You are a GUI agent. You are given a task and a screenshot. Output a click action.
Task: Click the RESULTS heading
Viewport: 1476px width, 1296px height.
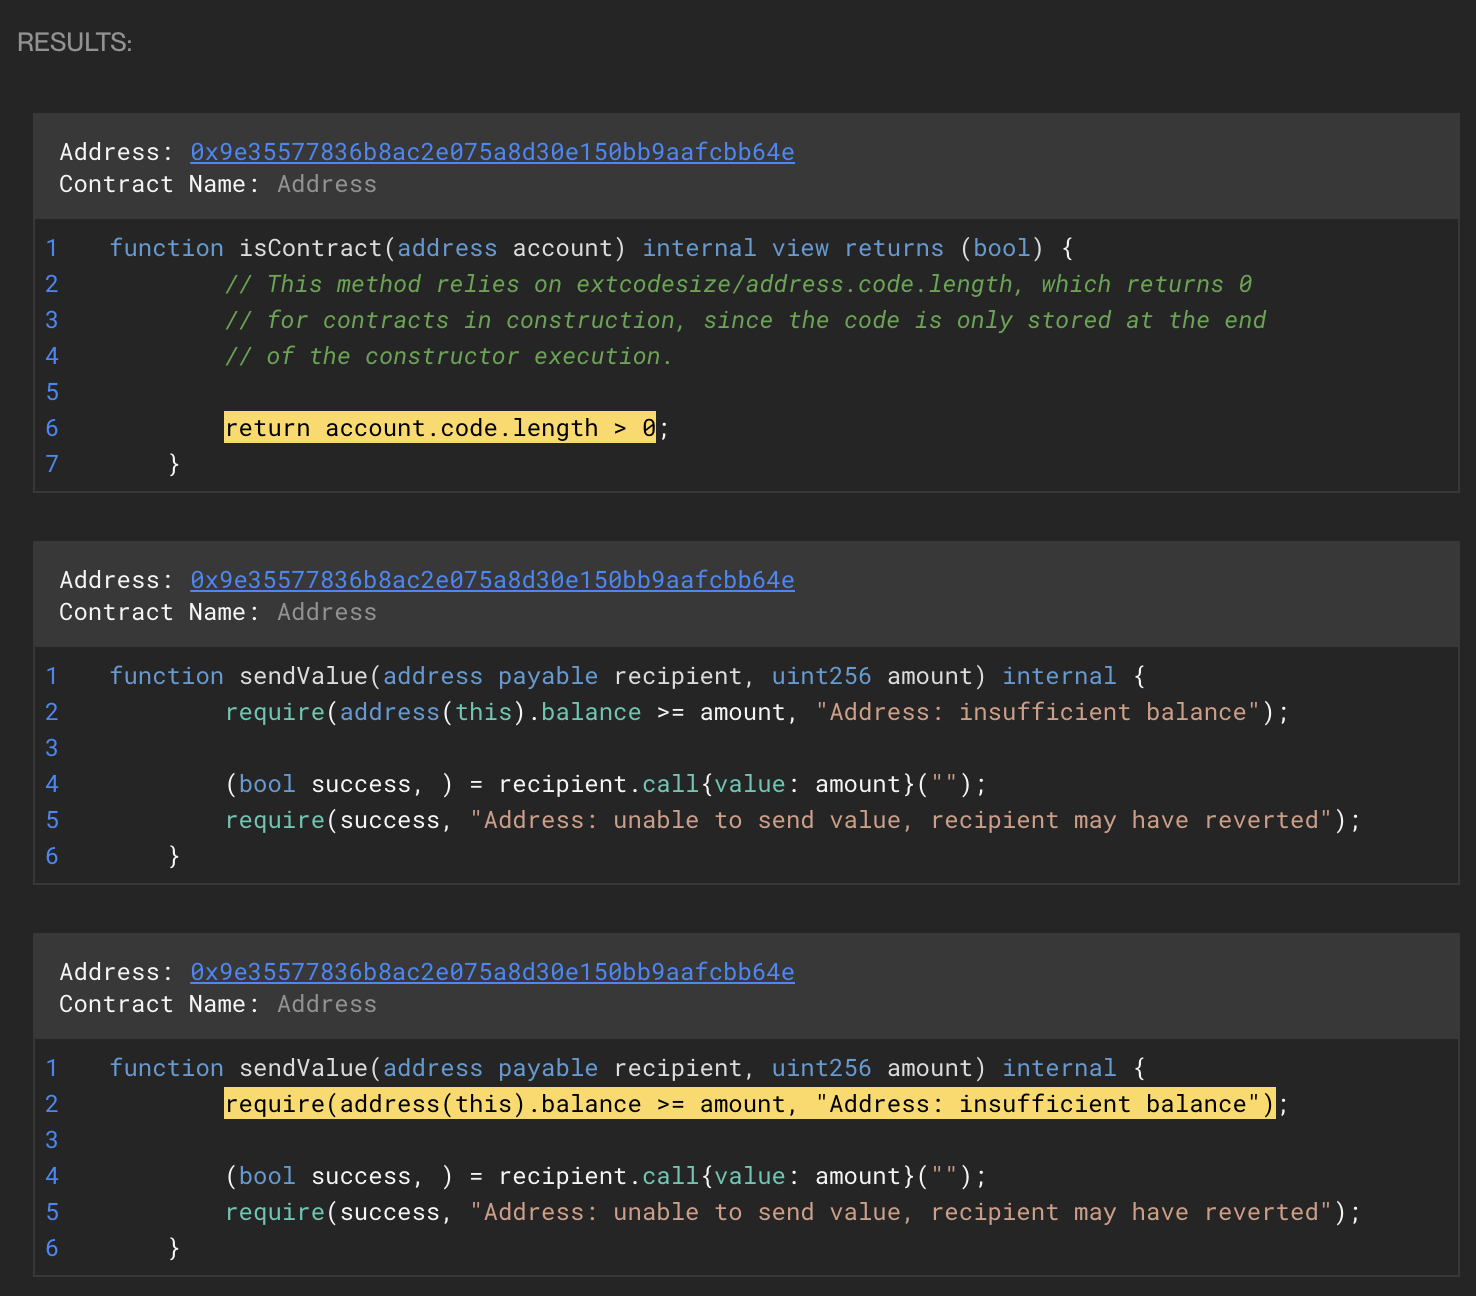[75, 42]
